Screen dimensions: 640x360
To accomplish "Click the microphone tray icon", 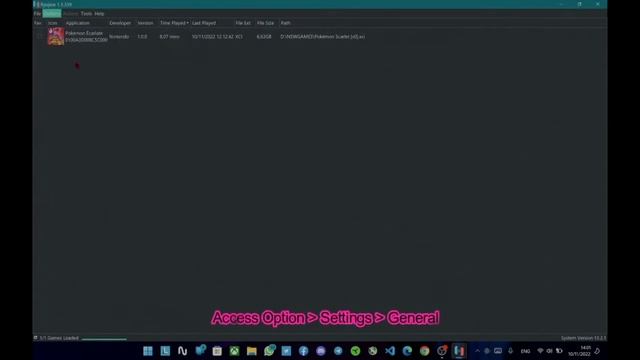I will 510,351.
